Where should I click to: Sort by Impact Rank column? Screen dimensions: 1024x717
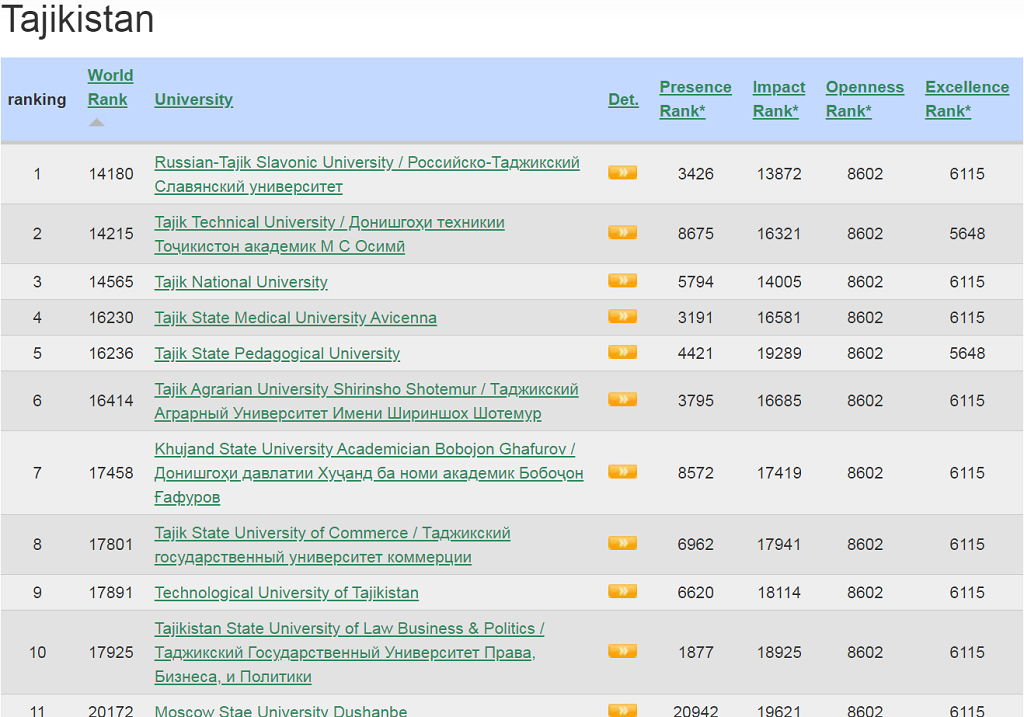coord(778,99)
